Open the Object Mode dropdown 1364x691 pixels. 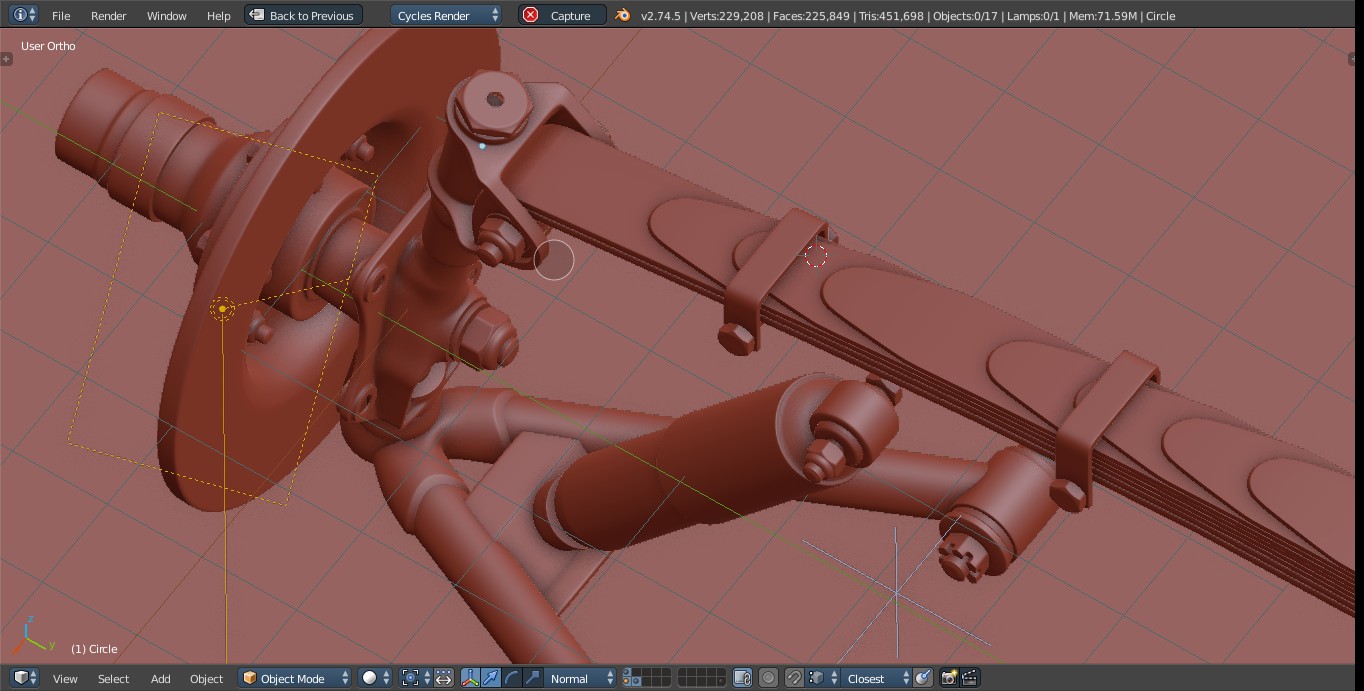coord(296,678)
